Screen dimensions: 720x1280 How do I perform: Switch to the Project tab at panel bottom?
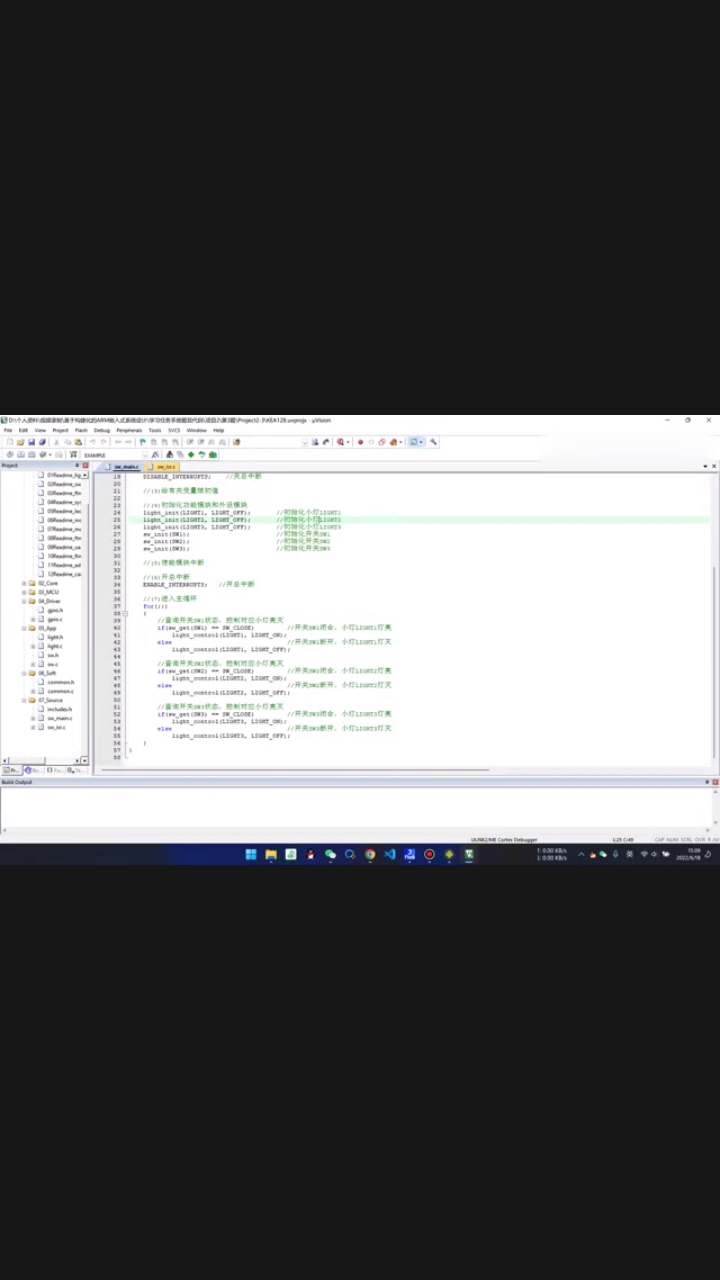10,770
